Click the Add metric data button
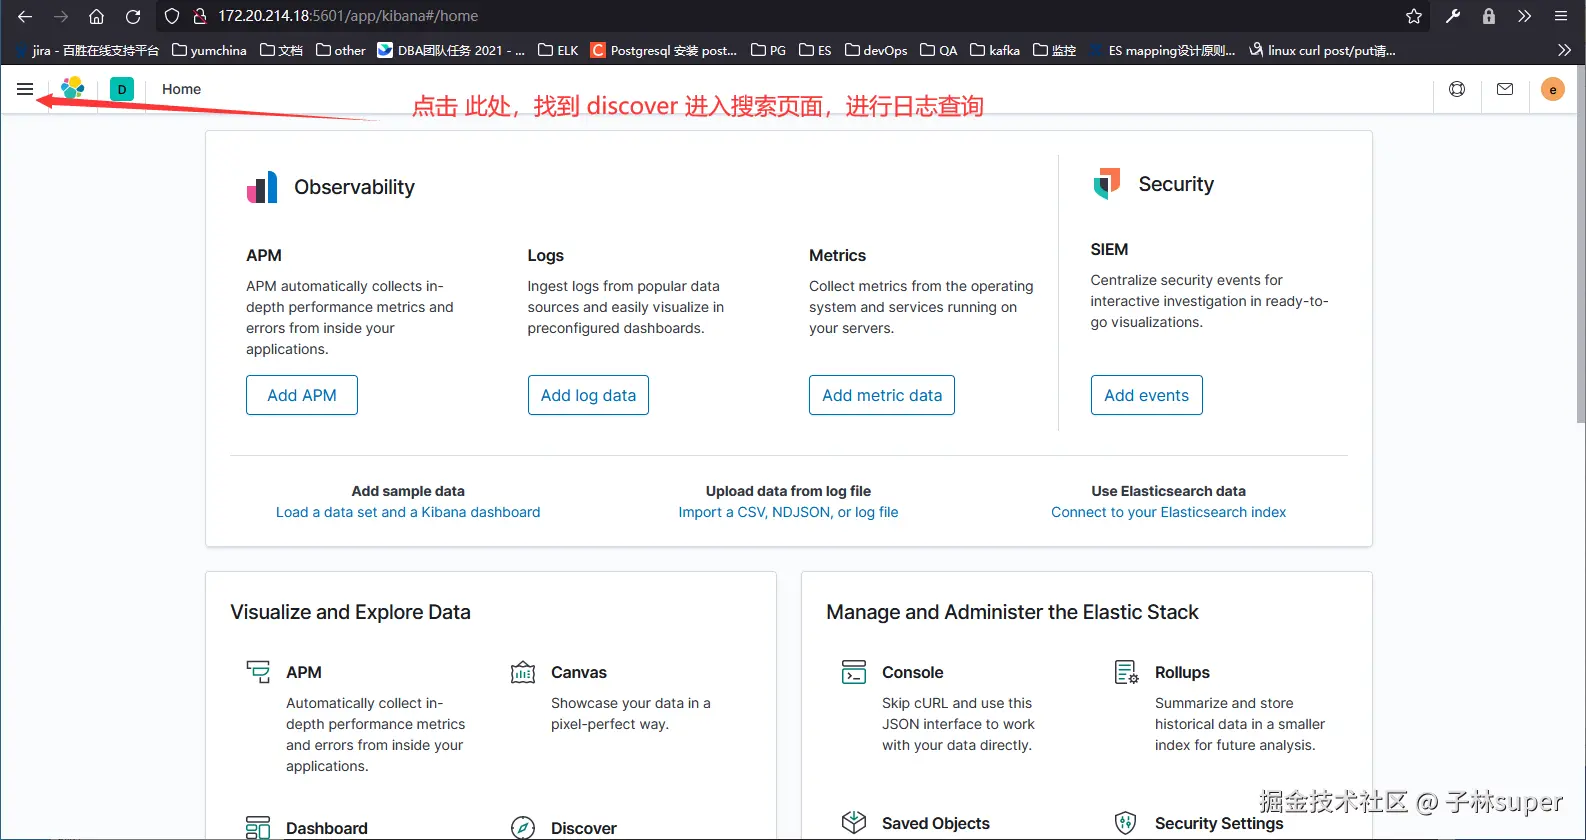The width and height of the screenshot is (1586, 840). pyautogui.click(x=882, y=395)
